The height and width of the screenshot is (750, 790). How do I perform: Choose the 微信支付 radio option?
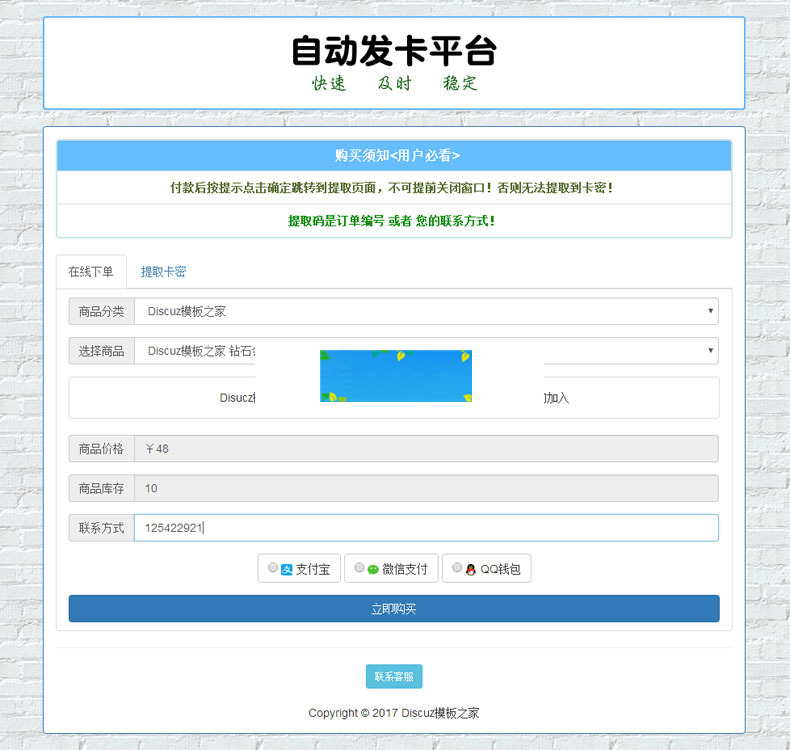click(359, 569)
